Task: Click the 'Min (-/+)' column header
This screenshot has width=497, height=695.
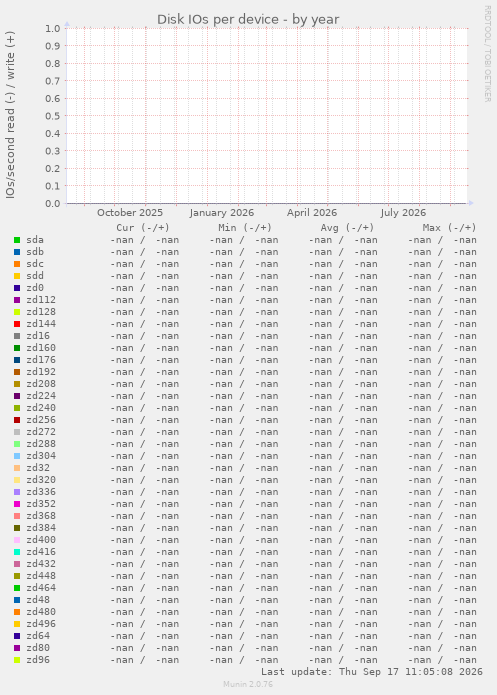Action: tap(245, 228)
